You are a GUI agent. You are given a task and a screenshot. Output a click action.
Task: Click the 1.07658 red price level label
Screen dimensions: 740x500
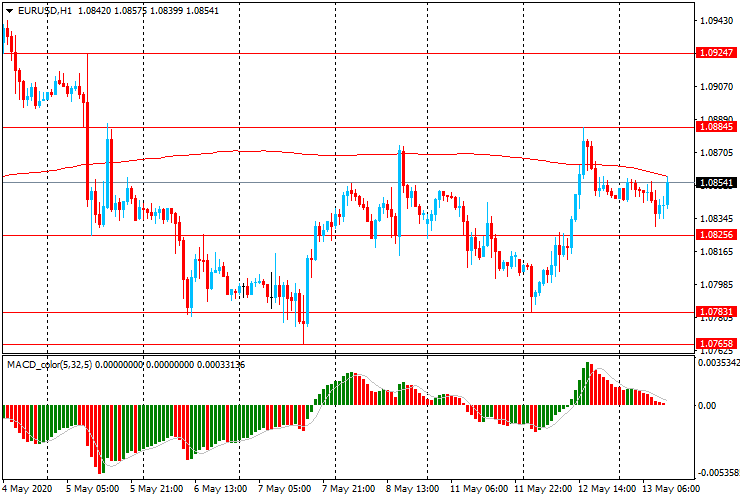[x=716, y=343]
